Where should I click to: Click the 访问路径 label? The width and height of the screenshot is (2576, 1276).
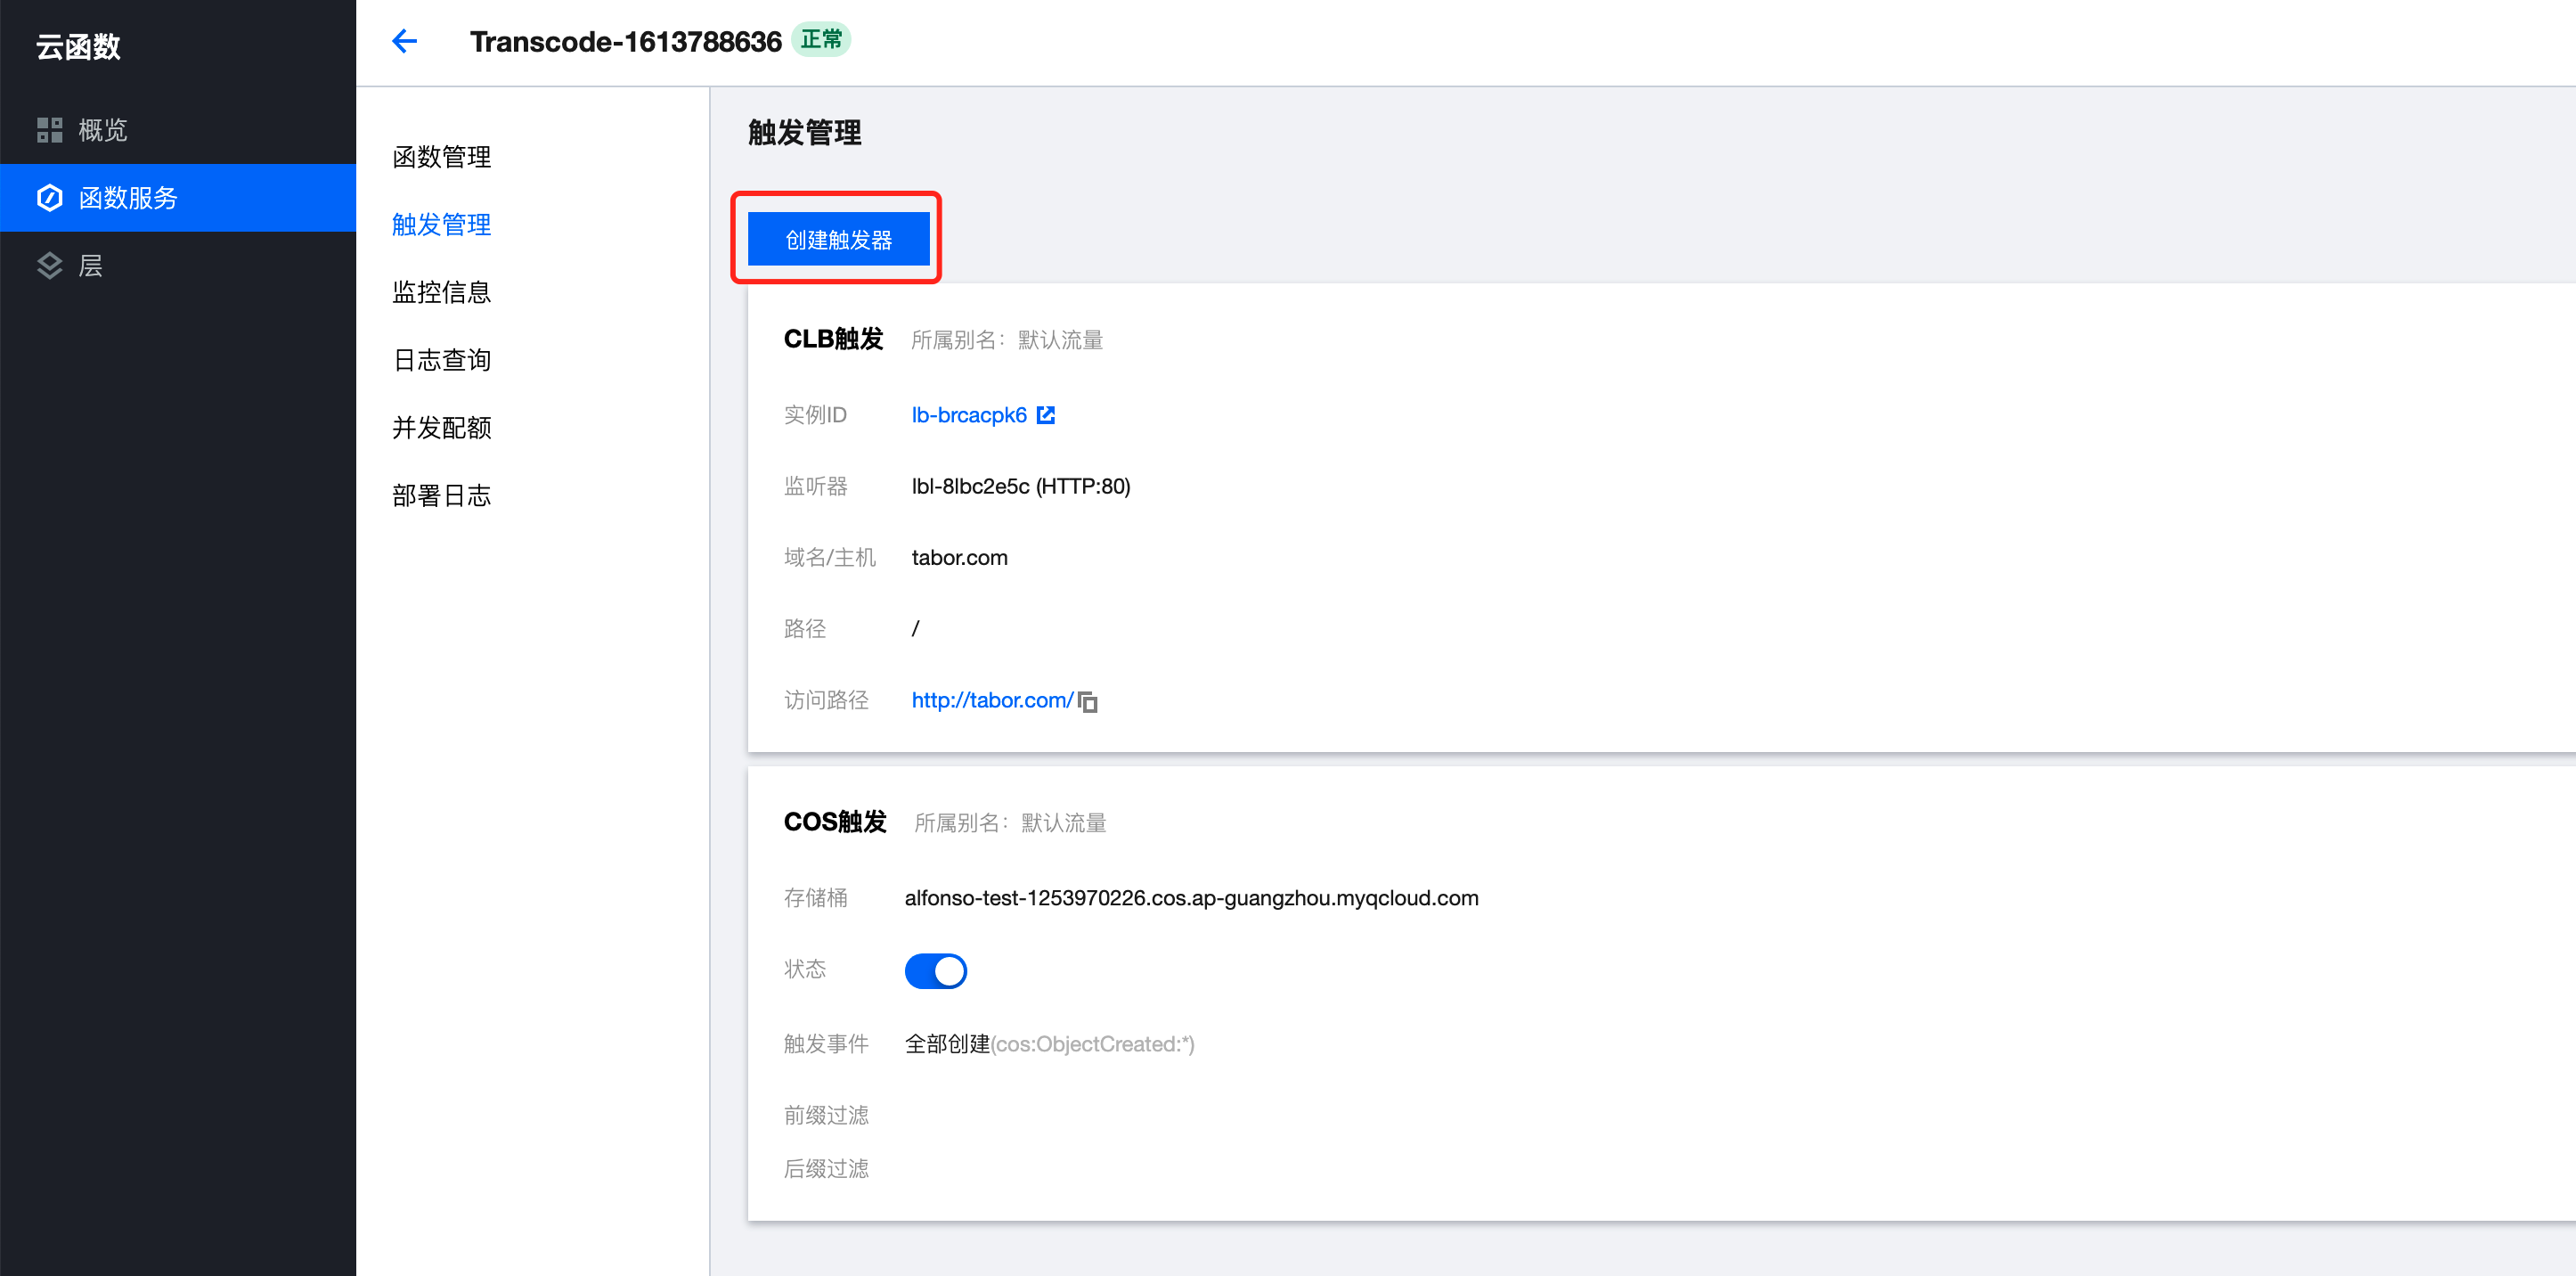(826, 701)
